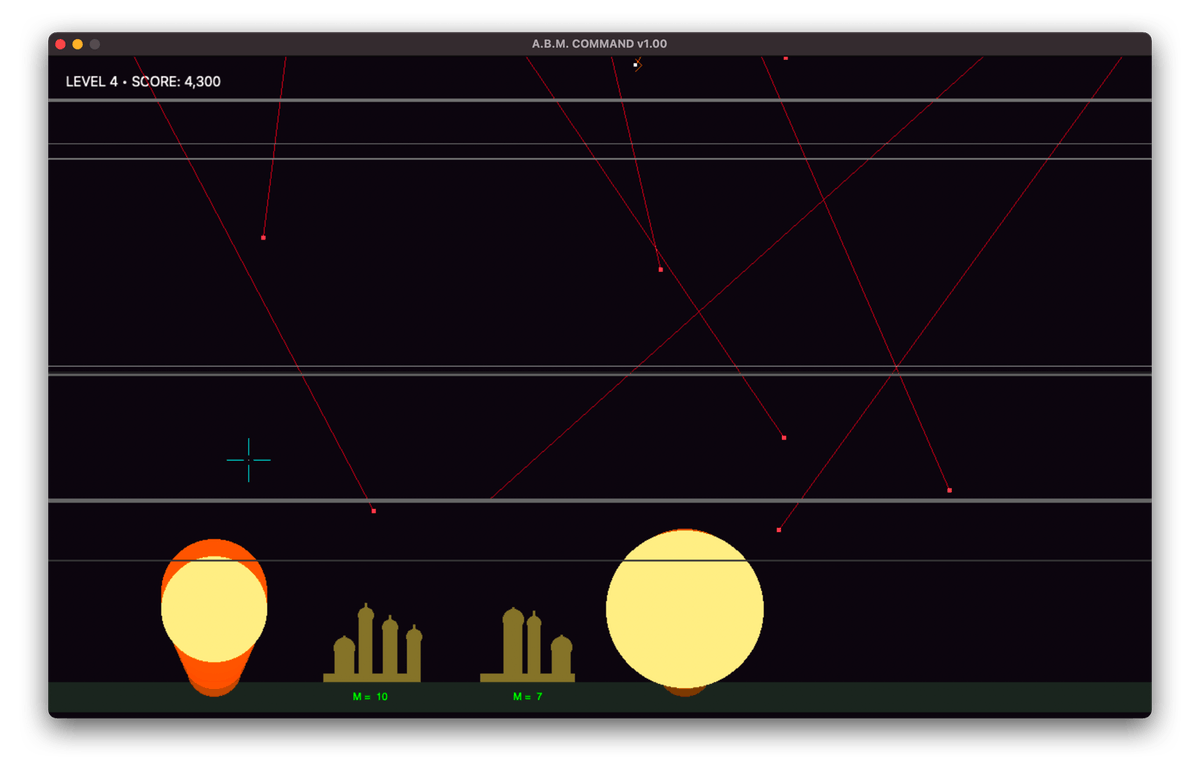Click the dark green ground strip between the two cities
This screenshot has width=1200, height=783.
point(450,697)
